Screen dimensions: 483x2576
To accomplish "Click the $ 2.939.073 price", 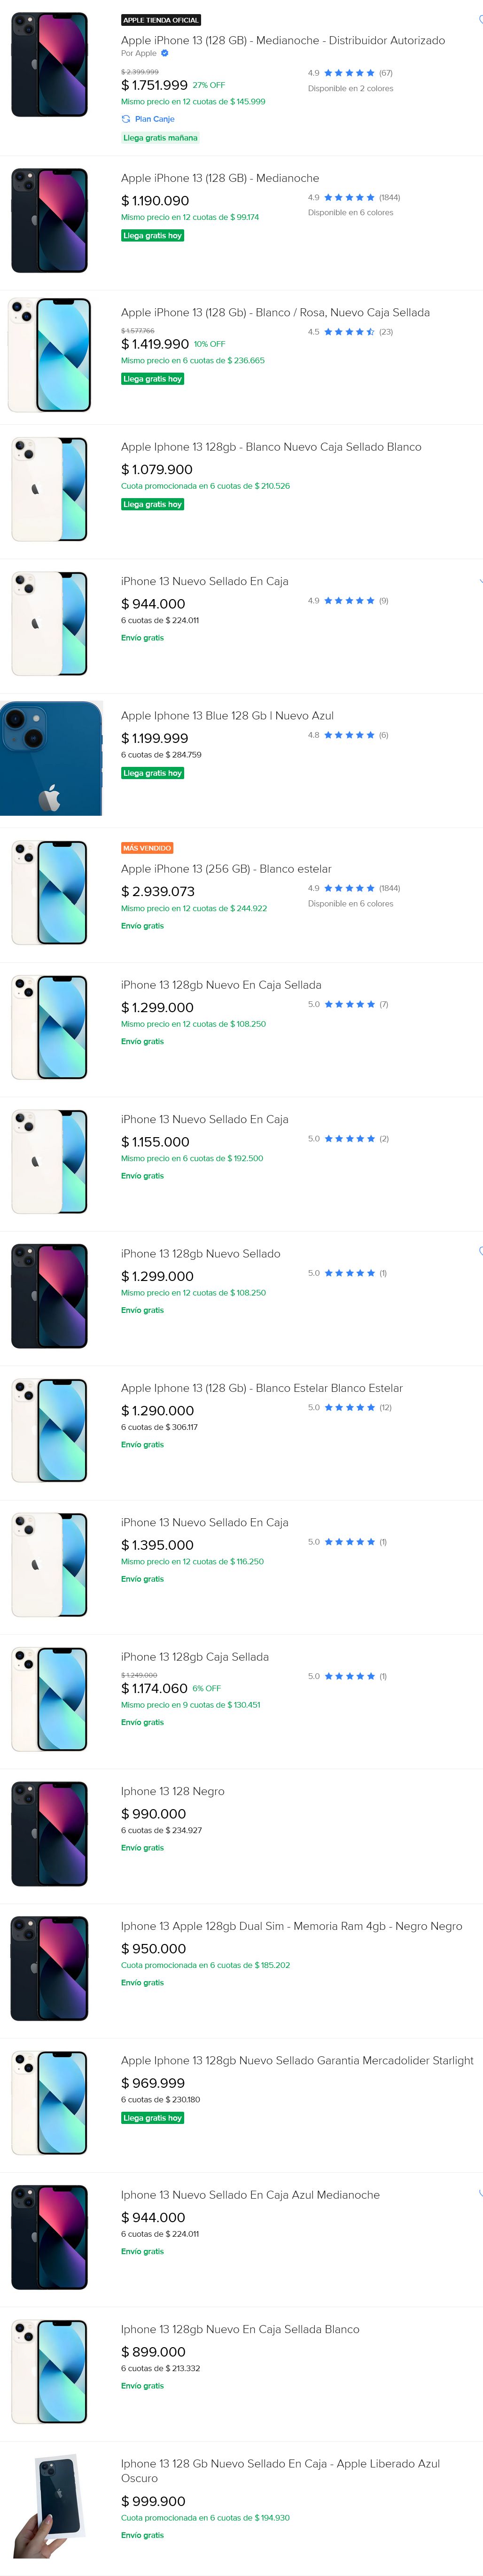I will click(158, 891).
